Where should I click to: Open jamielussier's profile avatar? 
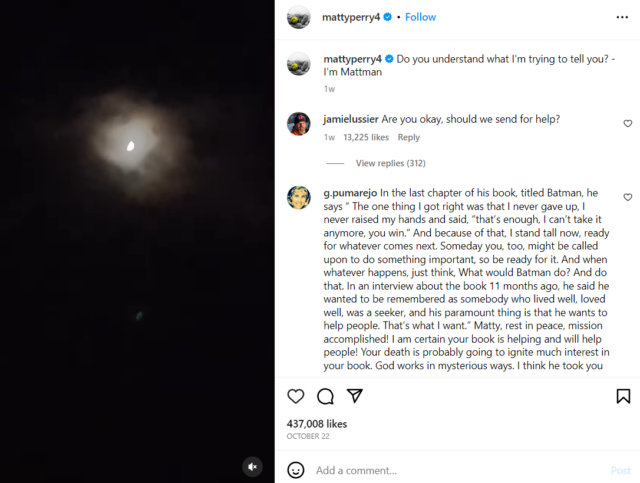(298, 124)
